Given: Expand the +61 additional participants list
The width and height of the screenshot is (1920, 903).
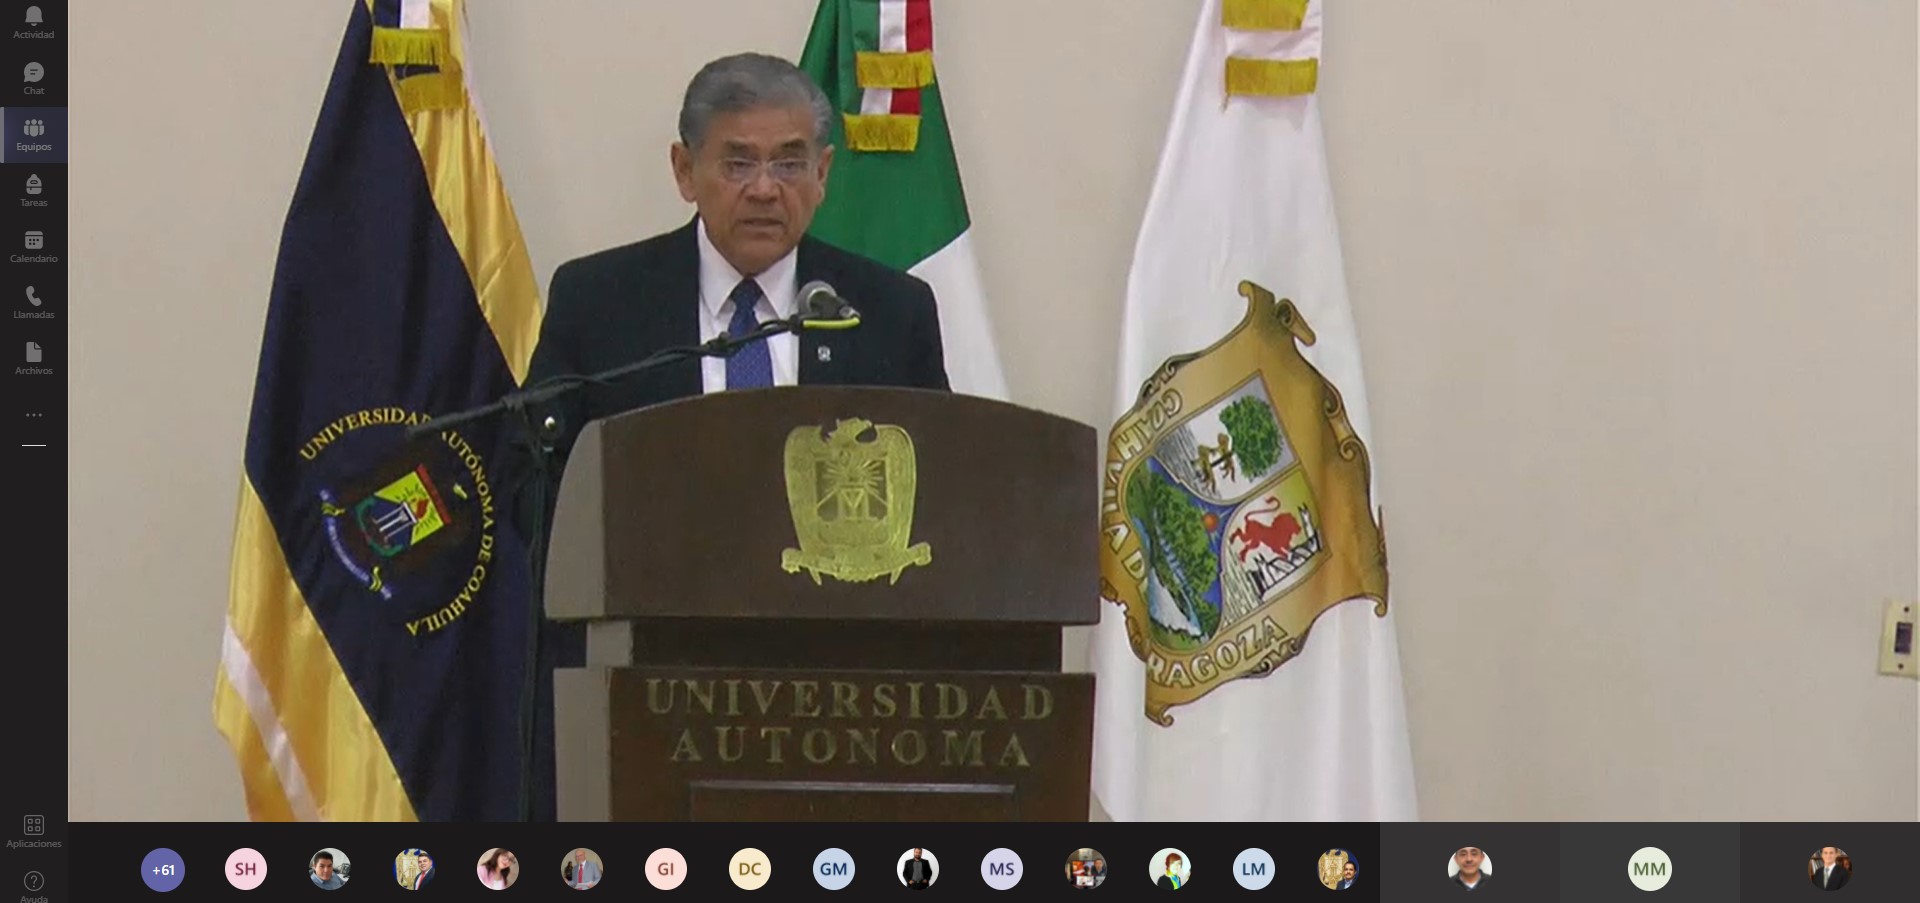Looking at the screenshot, I should point(163,869).
